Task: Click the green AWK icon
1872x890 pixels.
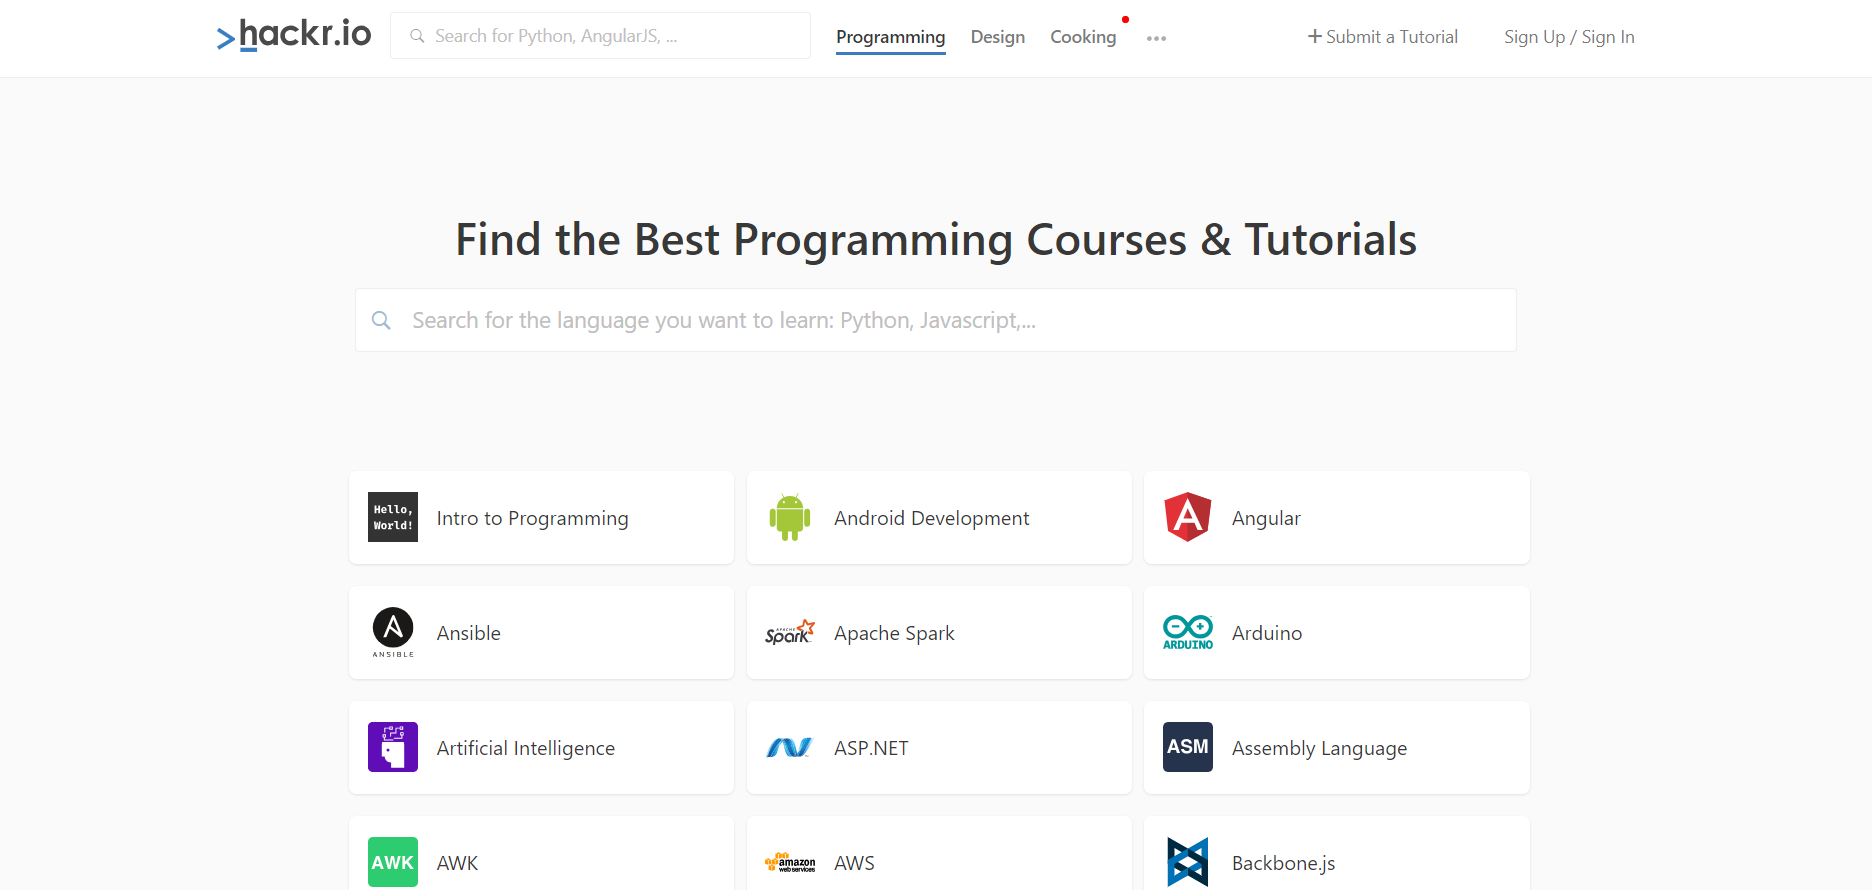Action: pos(393,862)
